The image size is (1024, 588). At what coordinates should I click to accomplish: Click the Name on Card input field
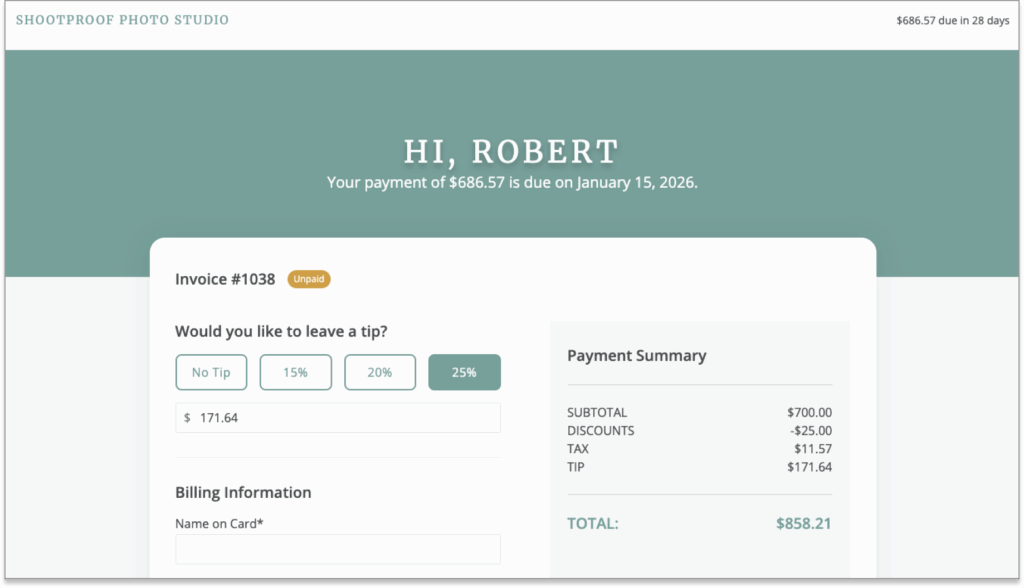(x=337, y=549)
